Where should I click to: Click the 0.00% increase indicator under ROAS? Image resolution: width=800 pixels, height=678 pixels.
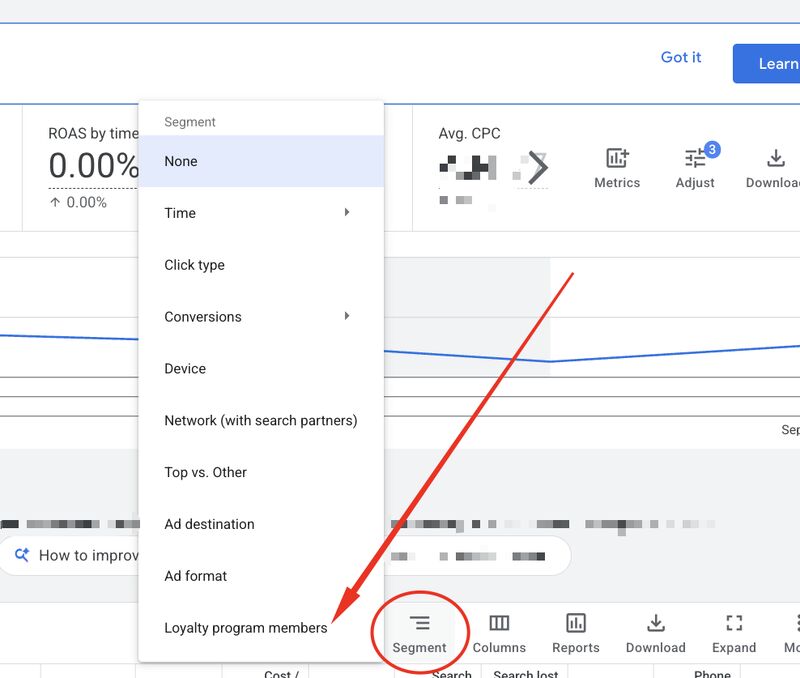pyautogui.click(x=78, y=203)
